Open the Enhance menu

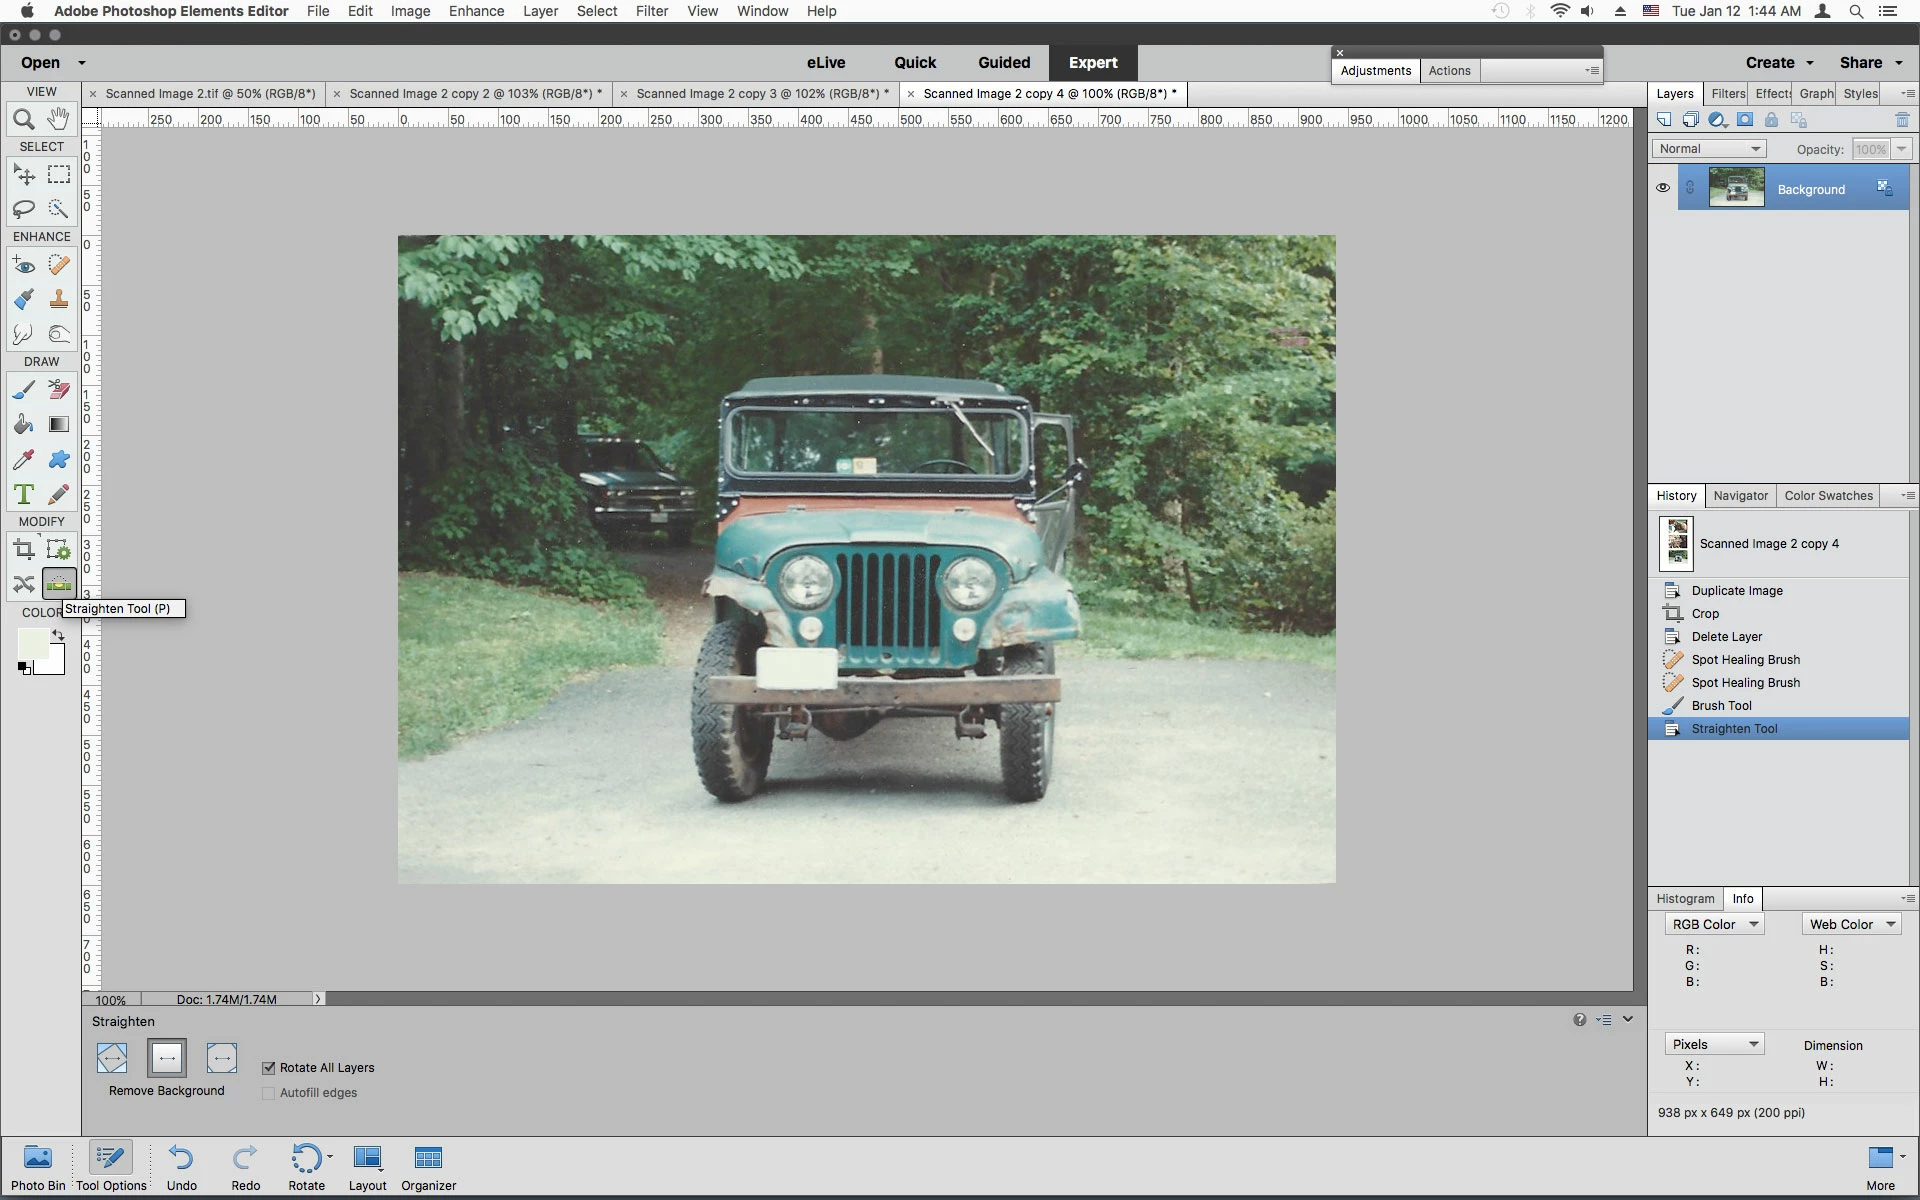(476, 11)
